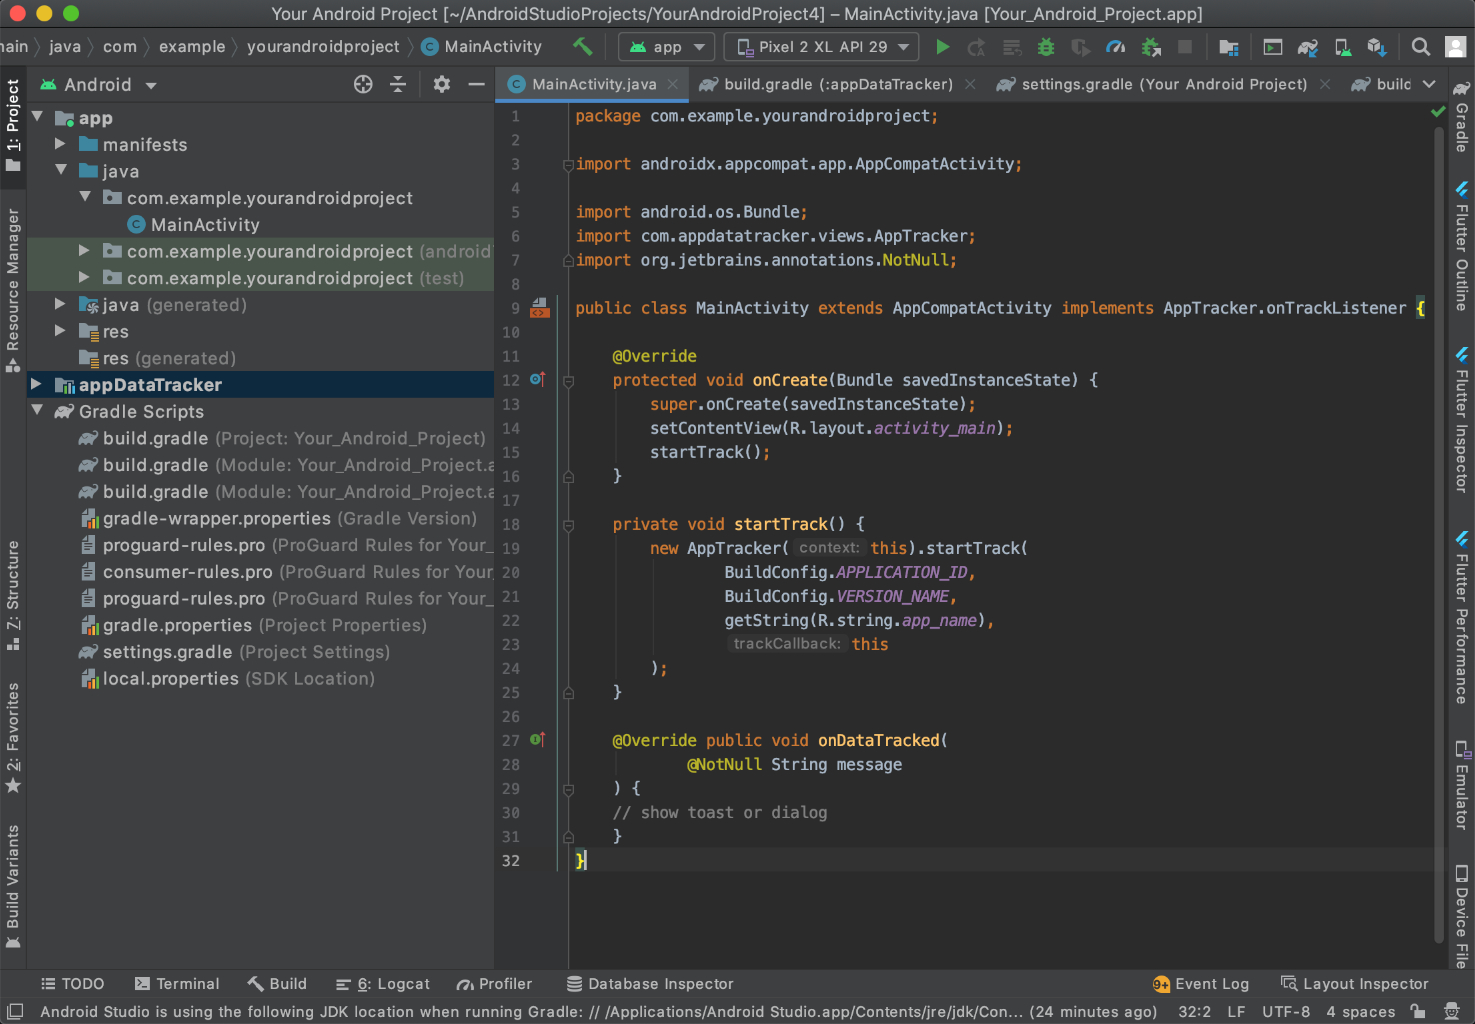Open Resource Manager side tab

coord(13,290)
